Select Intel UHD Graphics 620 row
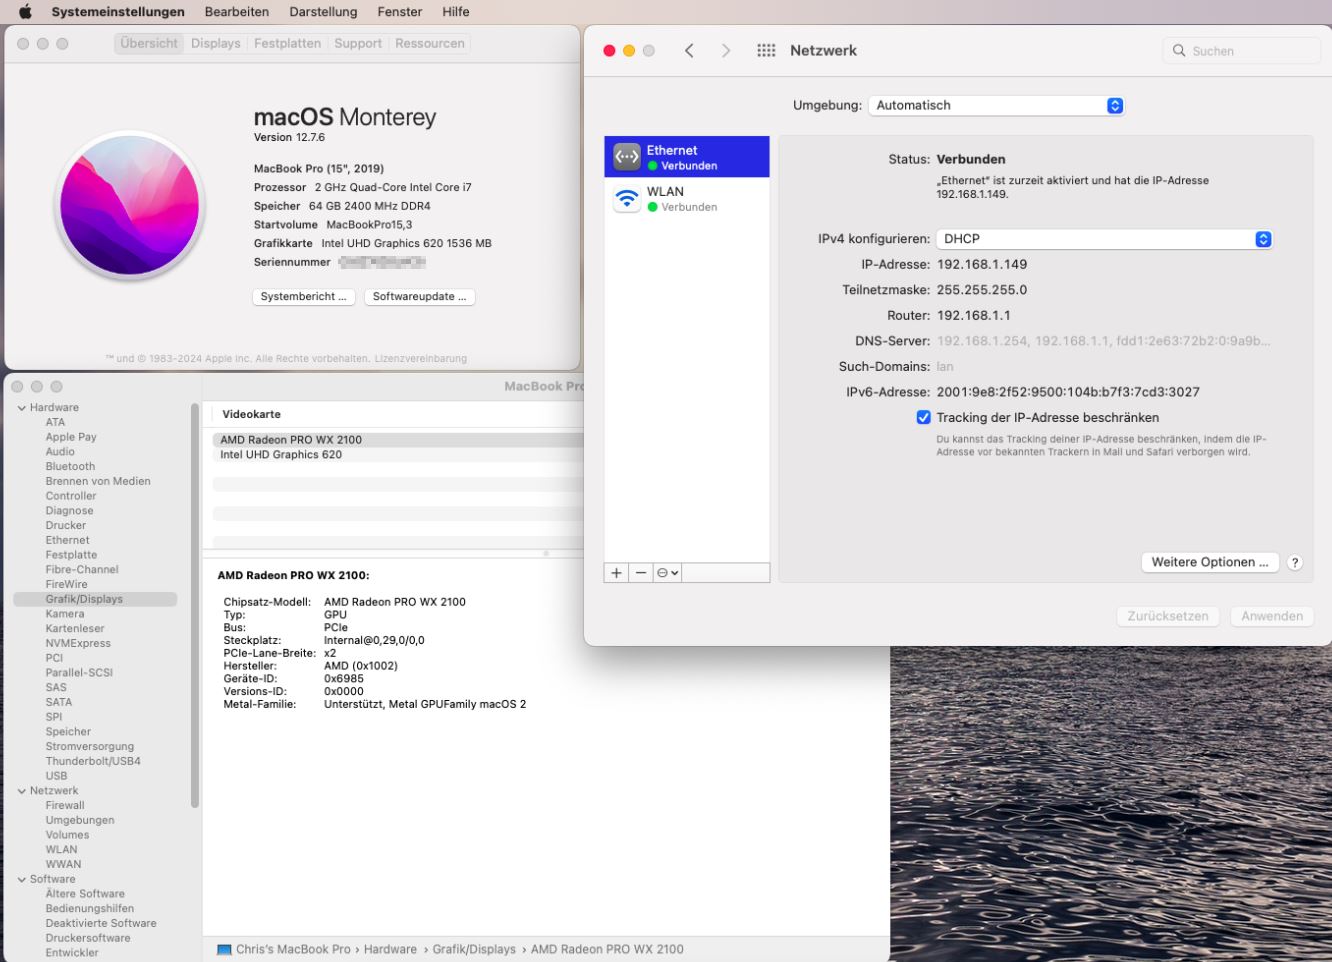The width and height of the screenshot is (1332, 962). (398, 455)
